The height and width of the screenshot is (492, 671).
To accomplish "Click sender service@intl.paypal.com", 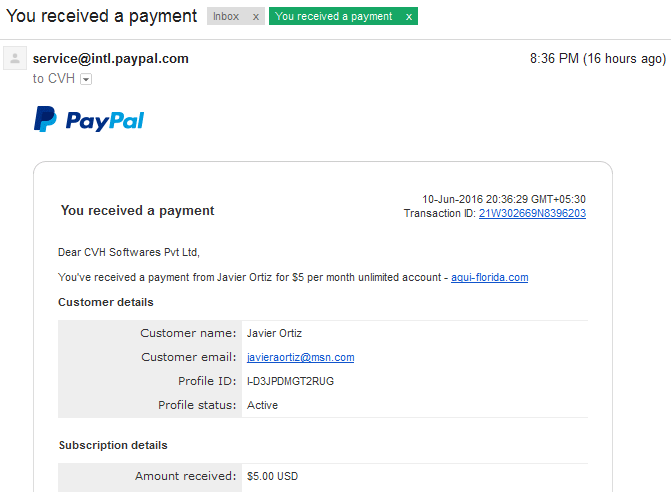I will [x=110, y=59].
